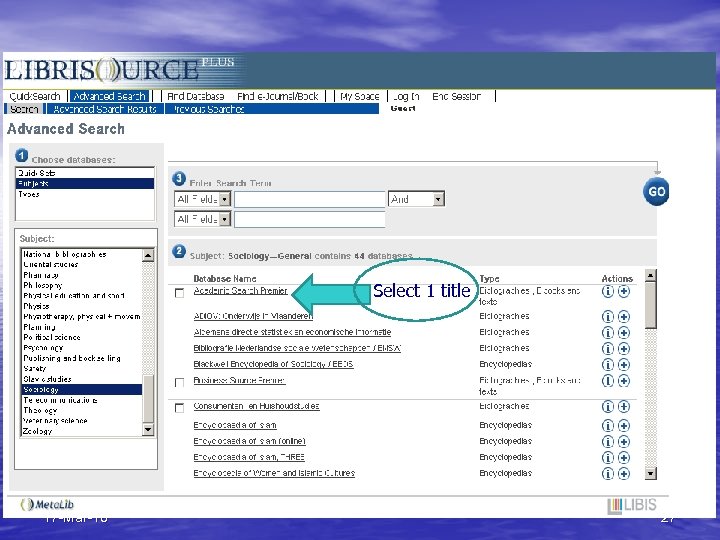Select Philosophy in the Subject list
Viewport: 720px width, 540px height.
point(82,285)
